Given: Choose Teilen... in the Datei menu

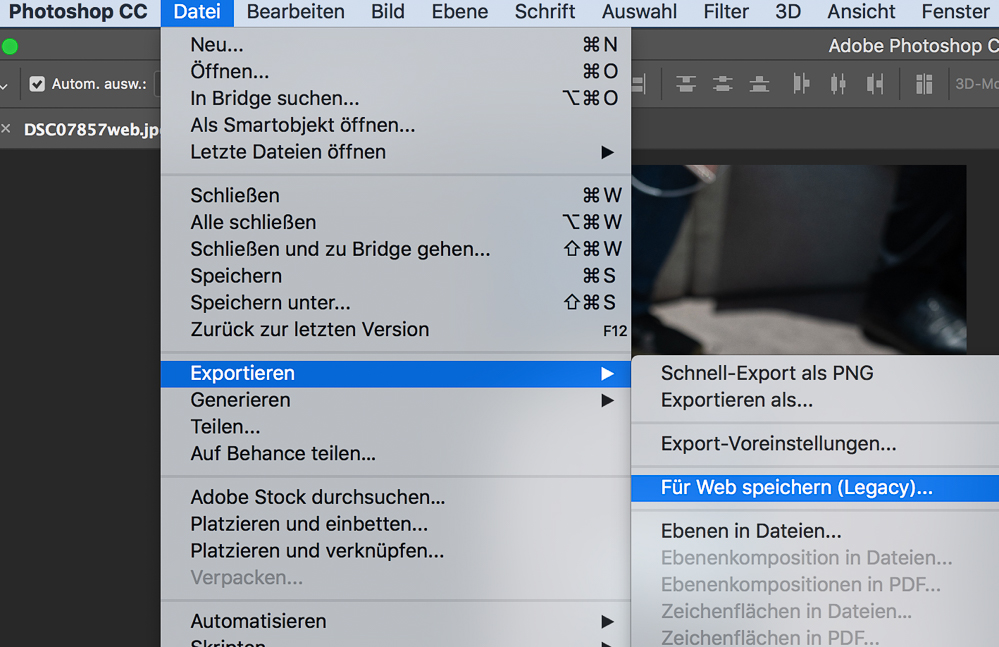Looking at the screenshot, I should [x=396, y=427].
